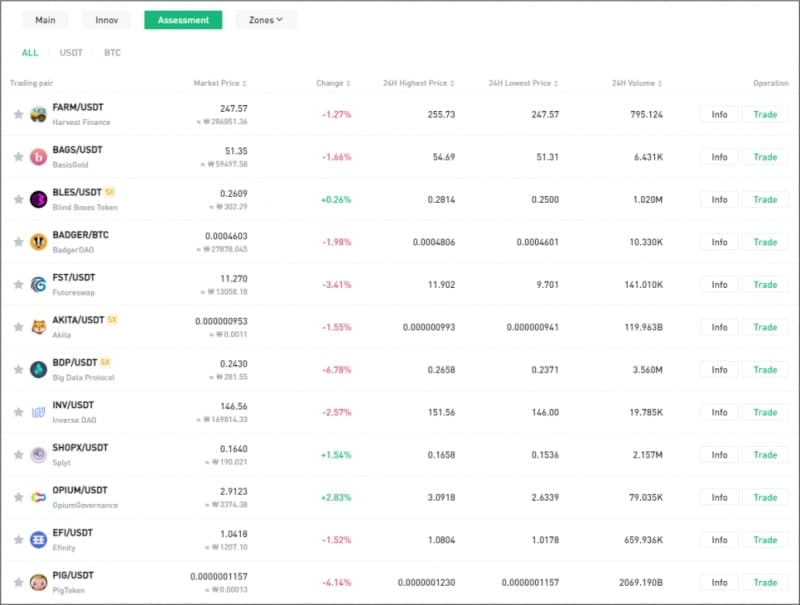
Task: Filter pairs by the USDT tab
Action: tap(71, 53)
